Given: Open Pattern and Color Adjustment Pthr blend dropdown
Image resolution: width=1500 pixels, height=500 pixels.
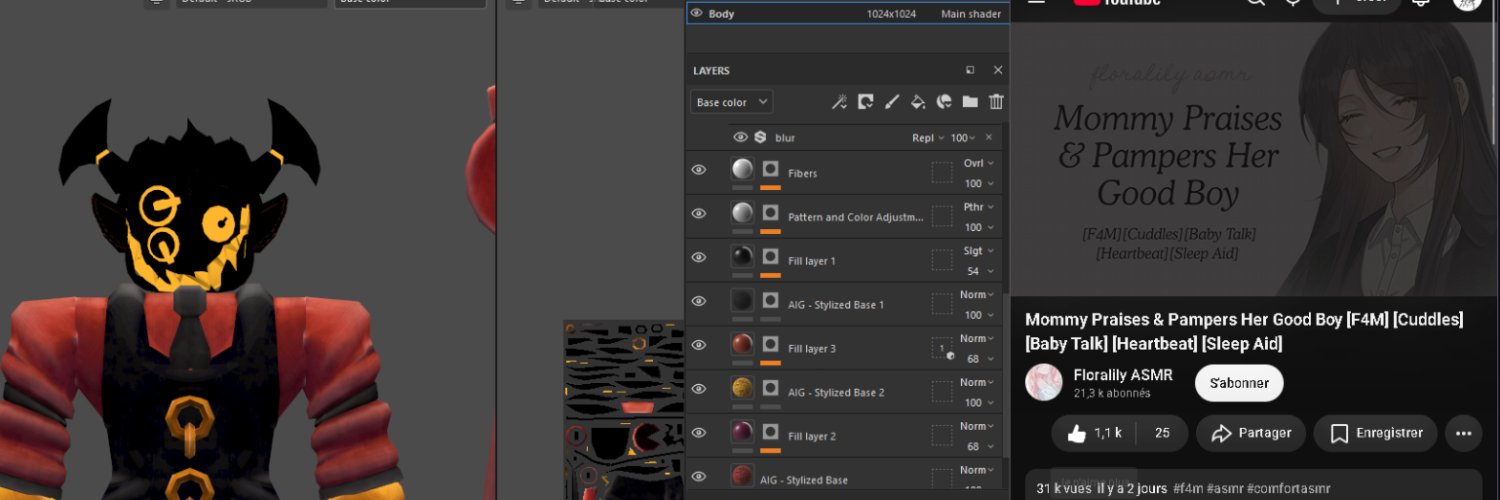Looking at the screenshot, I should point(979,207).
